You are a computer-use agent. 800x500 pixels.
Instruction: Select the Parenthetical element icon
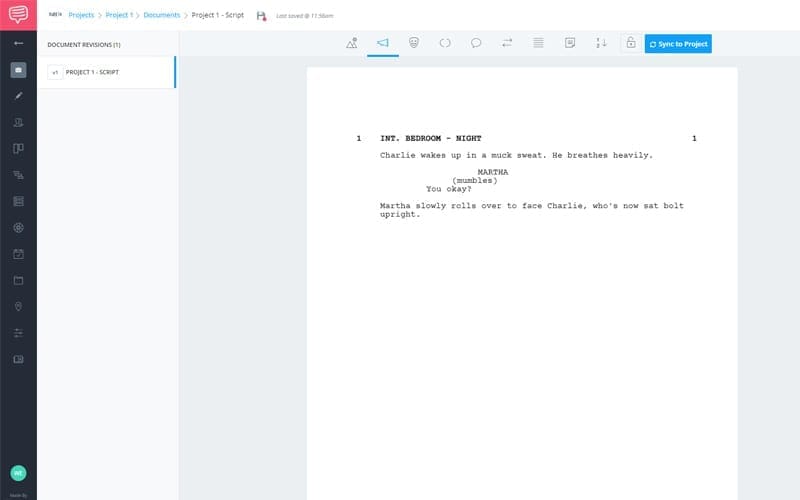(x=445, y=43)
